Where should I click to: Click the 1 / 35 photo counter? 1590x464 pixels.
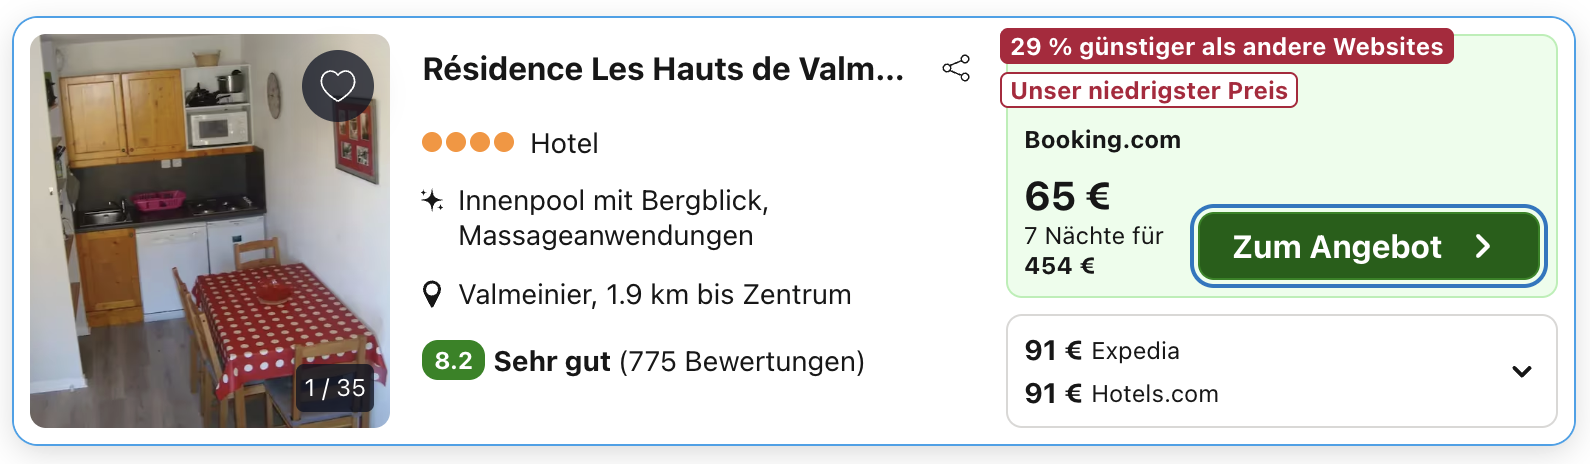coord(334,388)
